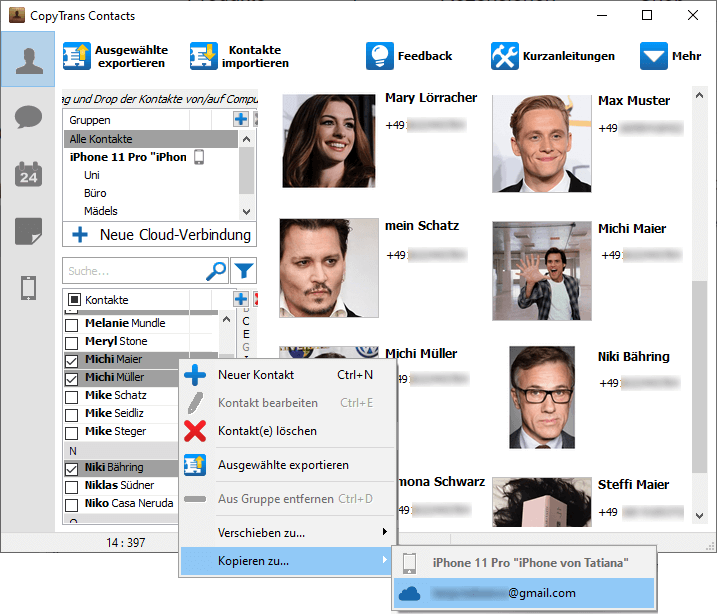Image resolution: width=717 pixels, height=616 pixels.
Task: Click the search magnifier icon
Action: [x=216, y=271]
